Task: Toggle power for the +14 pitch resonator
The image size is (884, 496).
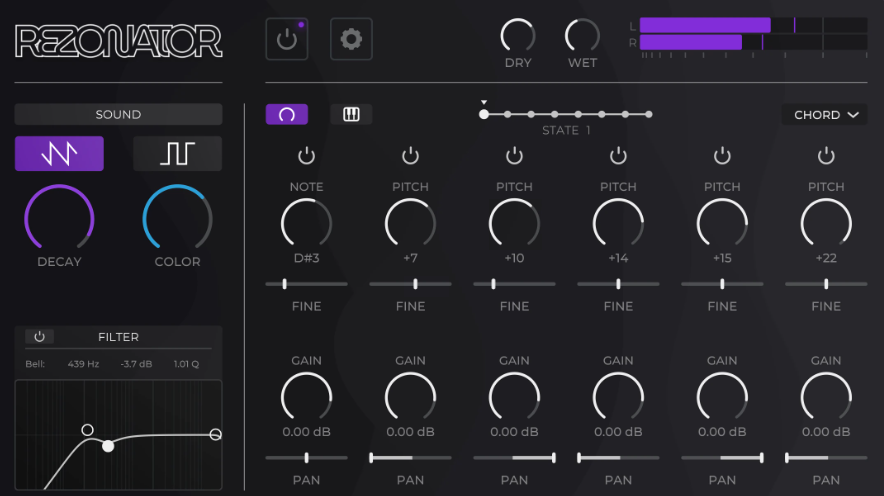Action: pos(618,156)
